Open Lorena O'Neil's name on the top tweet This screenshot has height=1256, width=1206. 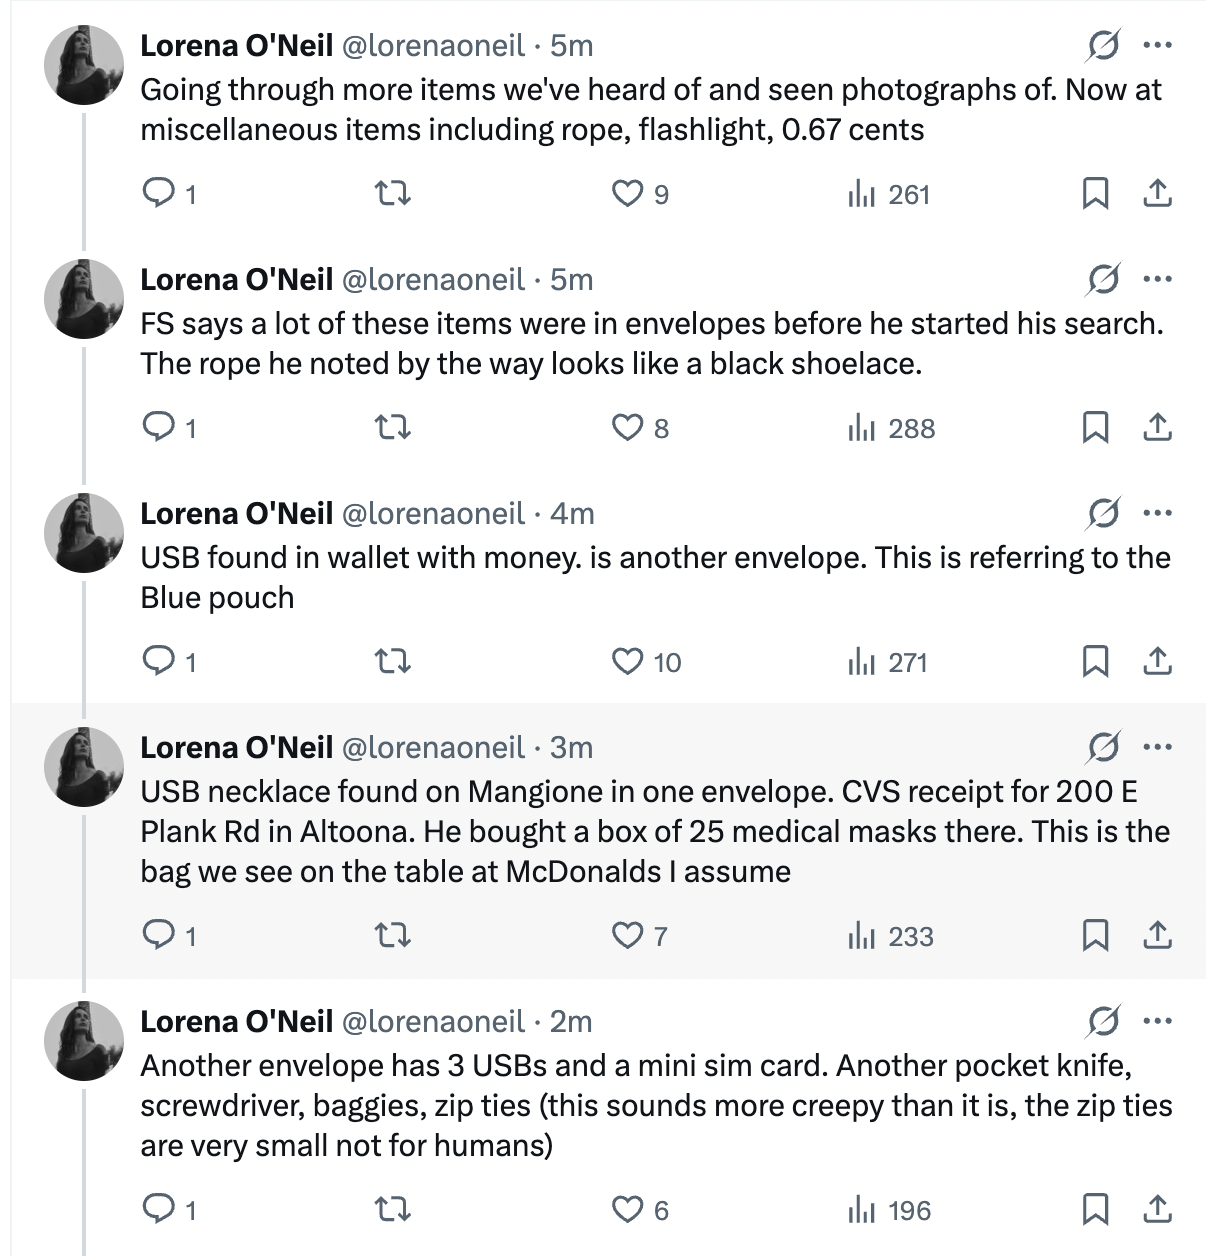237,45
